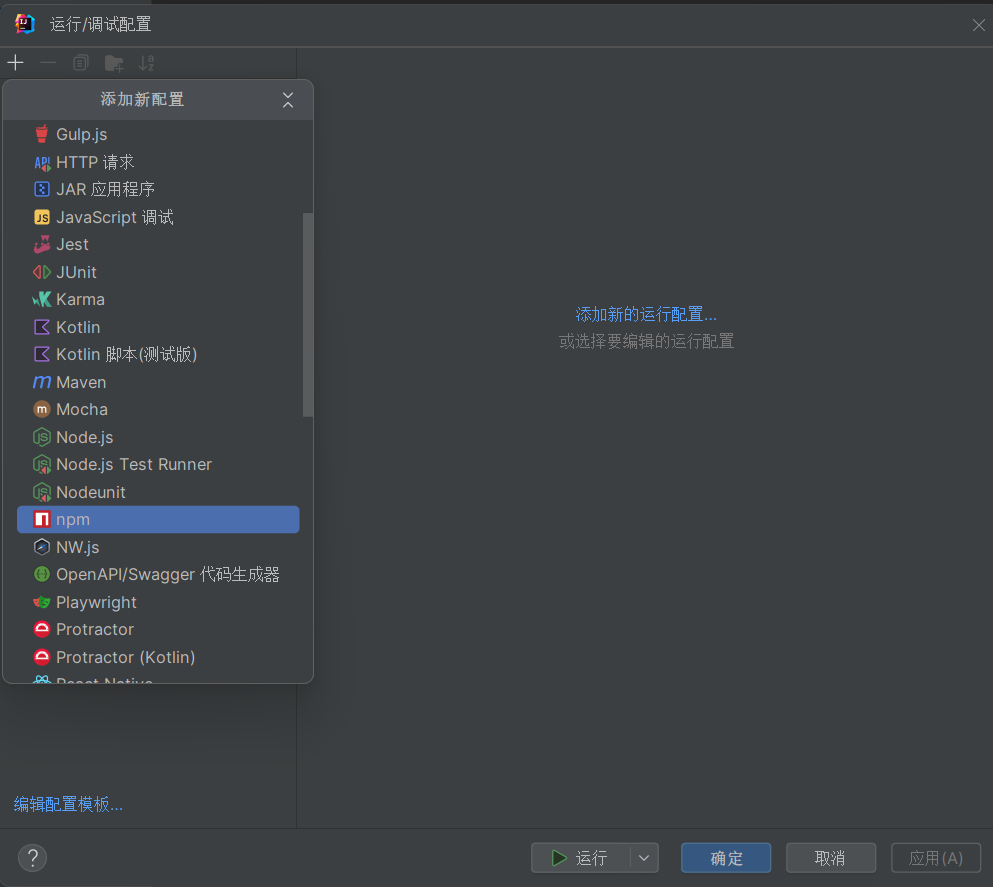
Task: Select the Jest list entry text
Action: (72, 244)
